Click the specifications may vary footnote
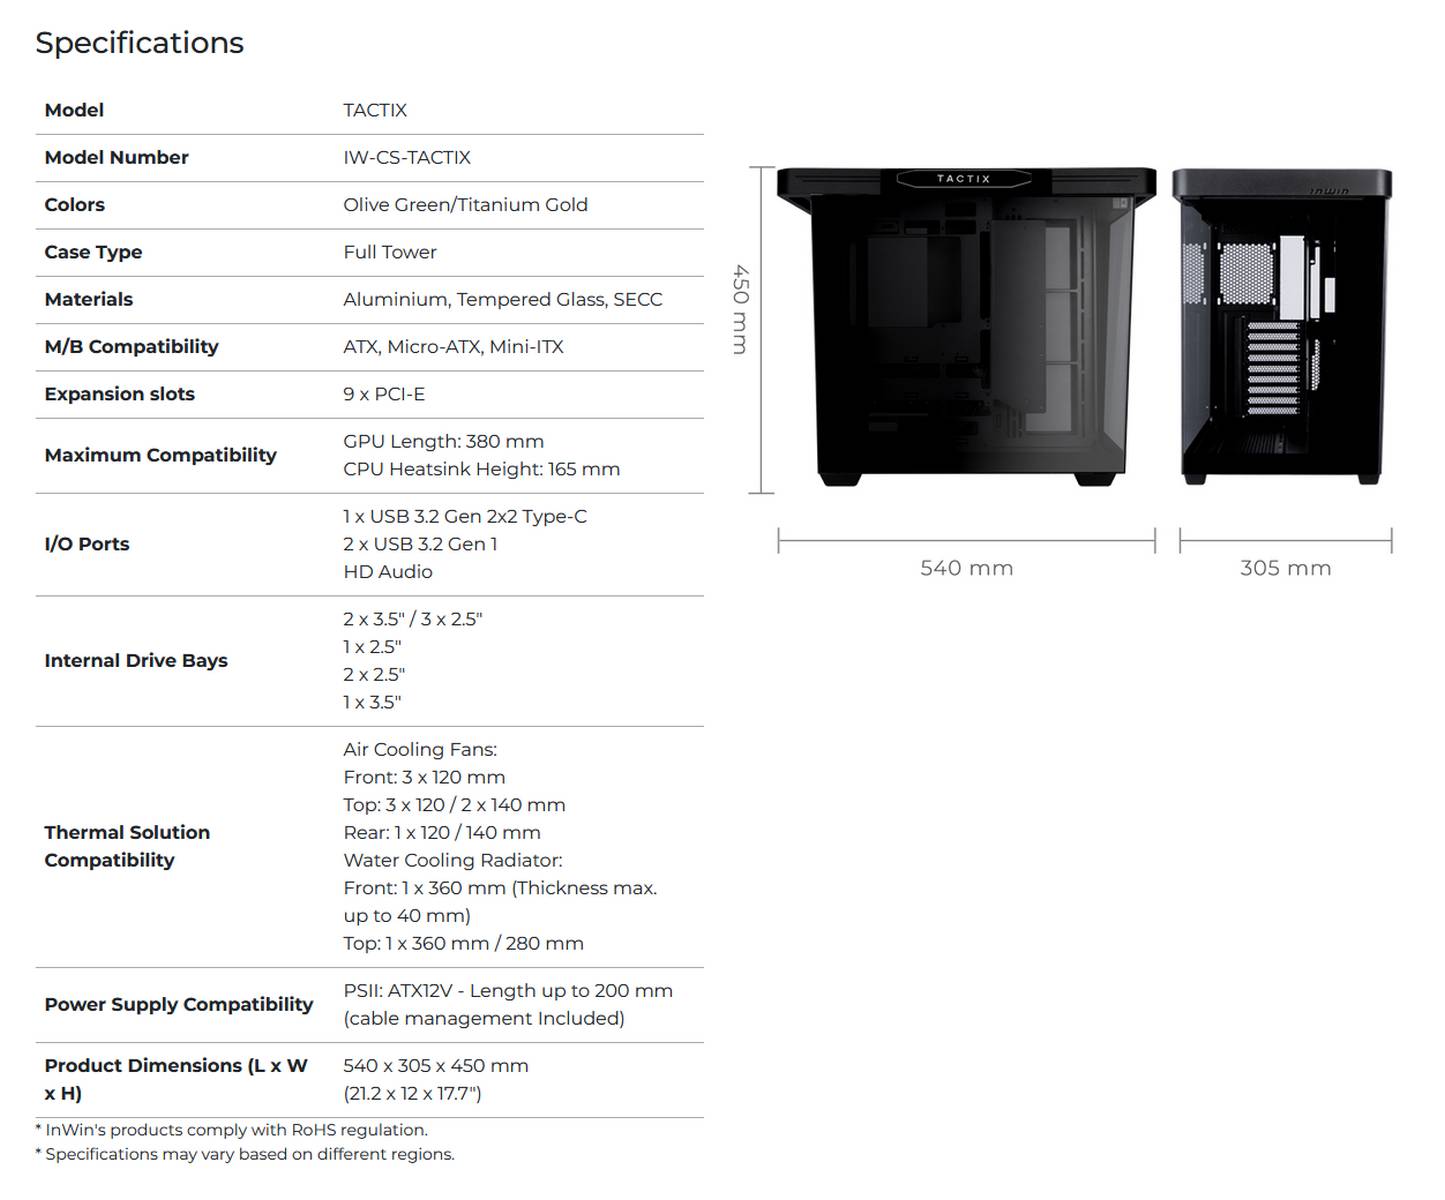The width and height of the screenshot is (1445, 1200). [x=244, y=1154]
